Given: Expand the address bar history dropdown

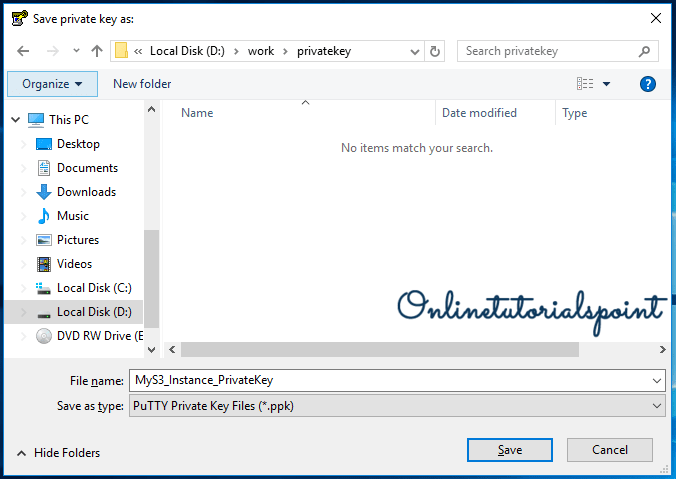Looking at the screenshot, I should (x=413, y=51).
